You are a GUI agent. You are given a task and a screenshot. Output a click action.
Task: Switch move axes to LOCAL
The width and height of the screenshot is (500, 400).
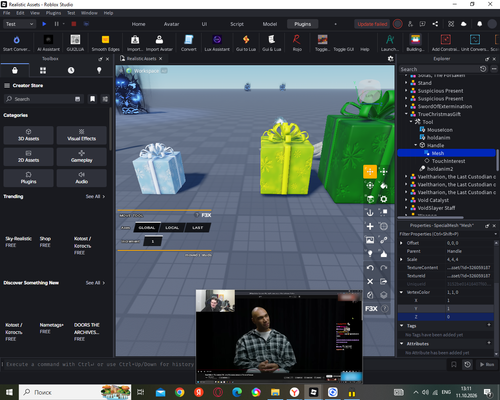(x=172, y=228)
